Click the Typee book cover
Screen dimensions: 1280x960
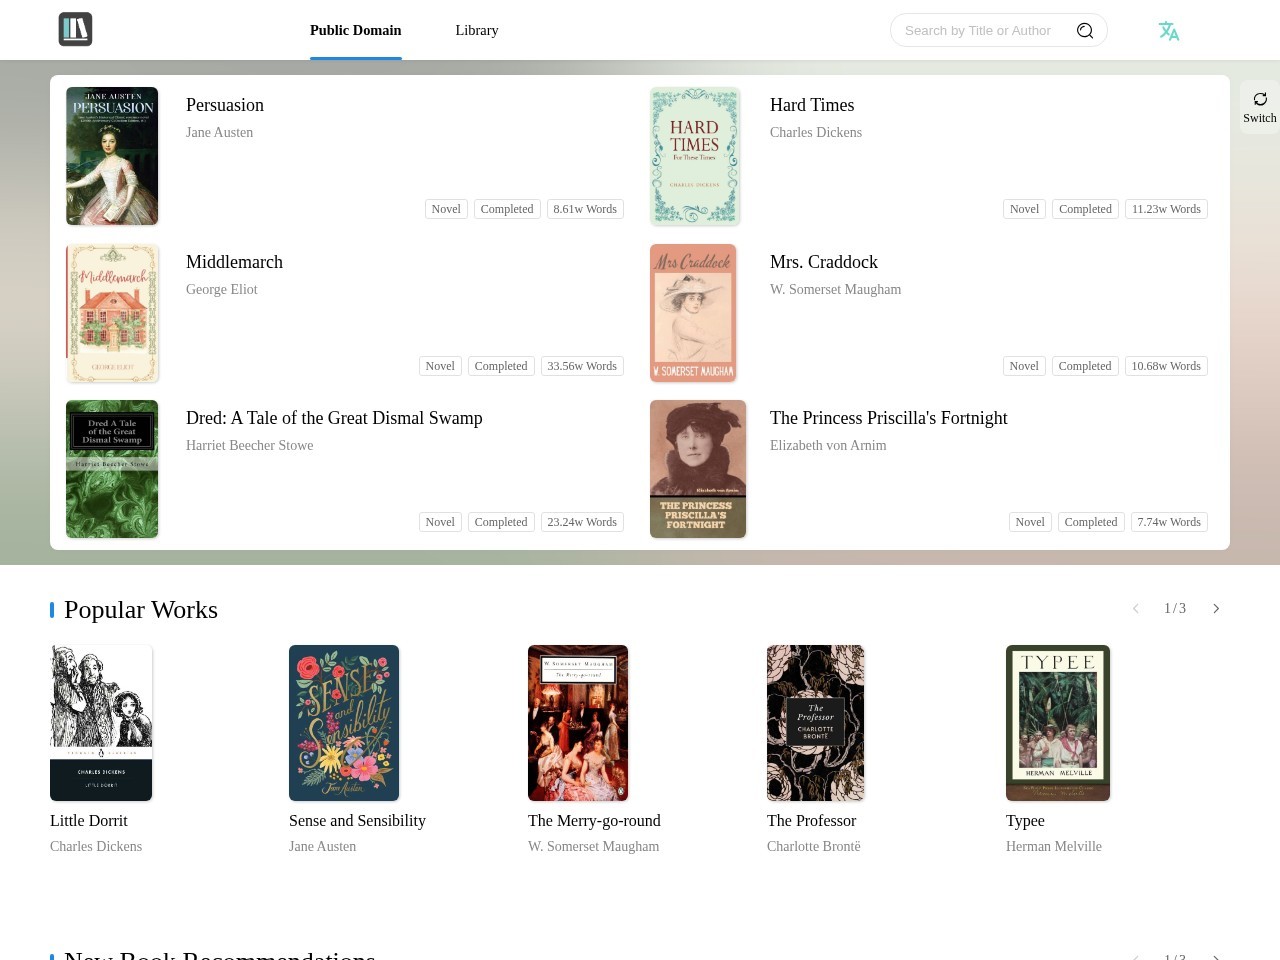(1058, 723)
